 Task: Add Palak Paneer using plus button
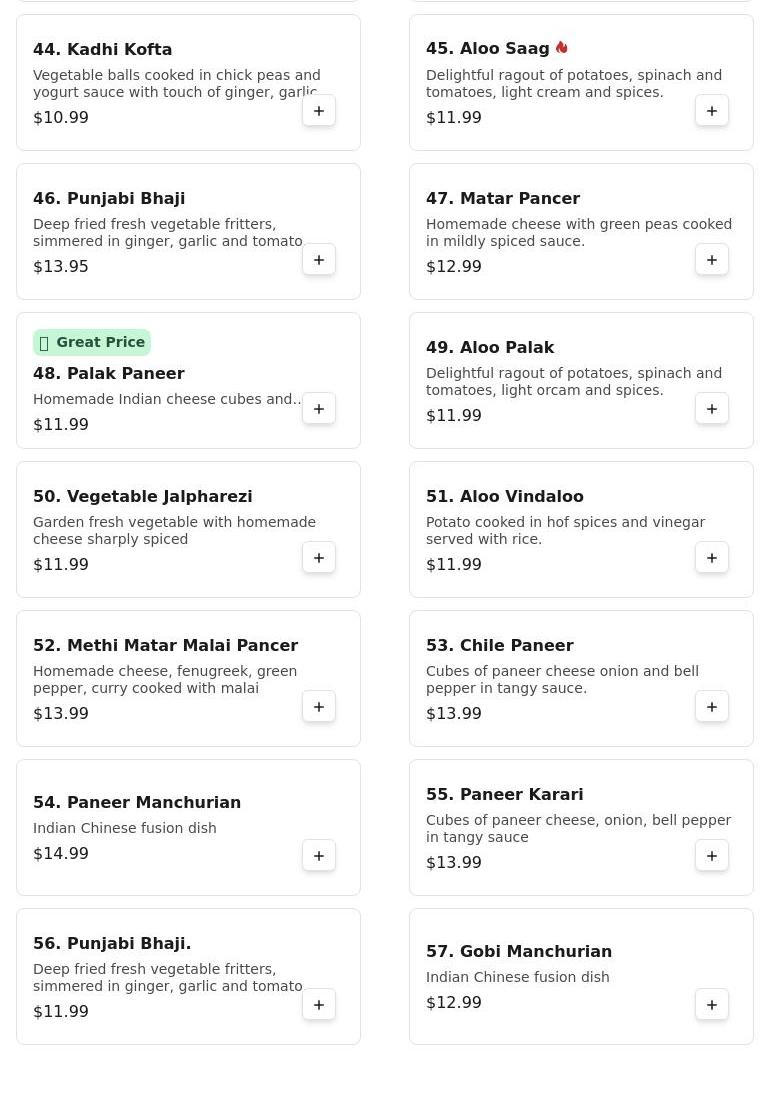[319, 409]
